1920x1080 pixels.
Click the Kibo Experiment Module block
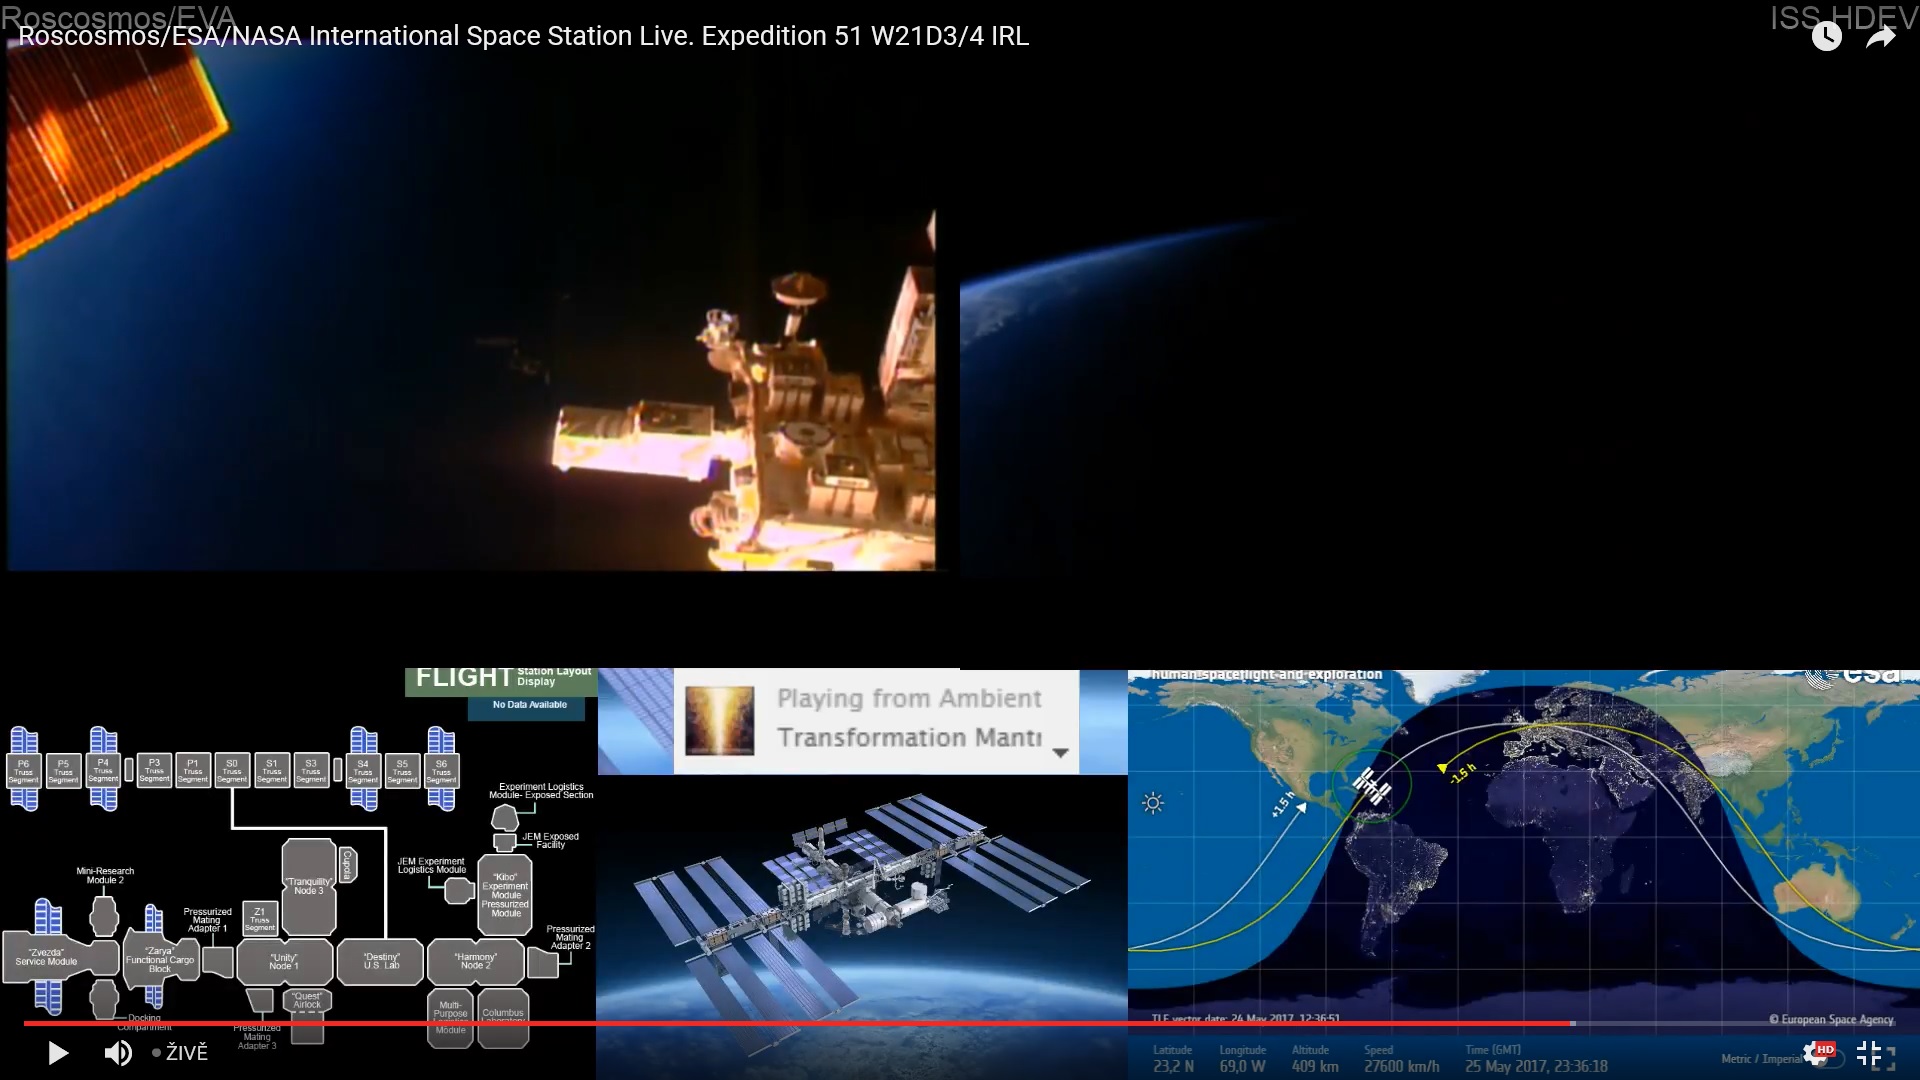pos(505,894)
